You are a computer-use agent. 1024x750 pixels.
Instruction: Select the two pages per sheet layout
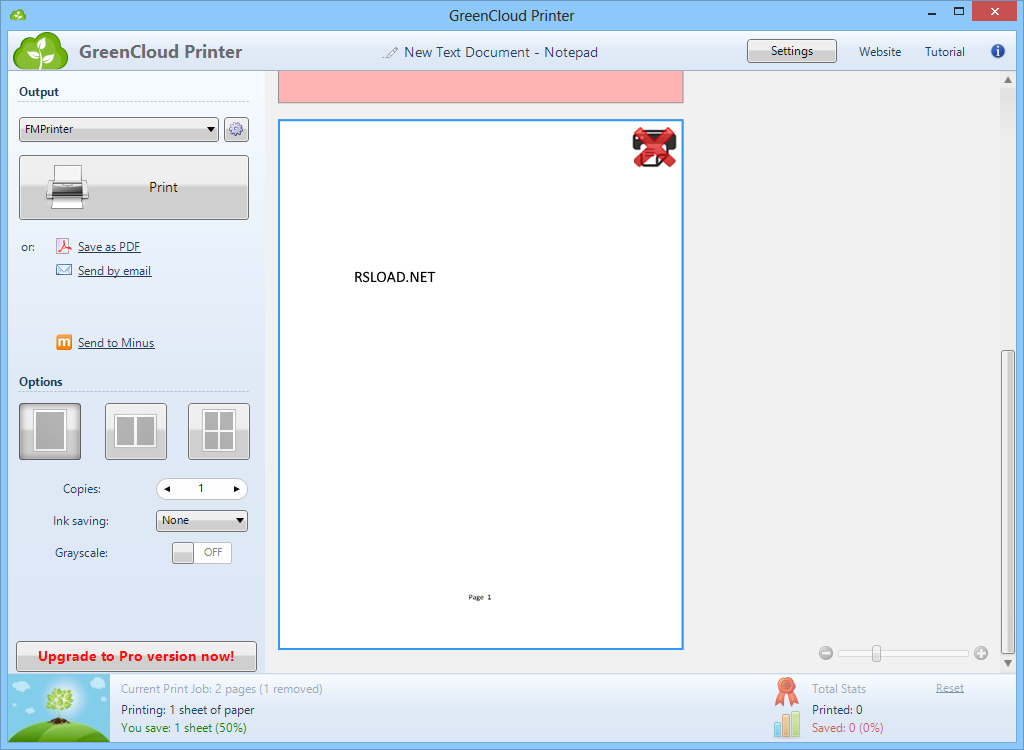135,431
